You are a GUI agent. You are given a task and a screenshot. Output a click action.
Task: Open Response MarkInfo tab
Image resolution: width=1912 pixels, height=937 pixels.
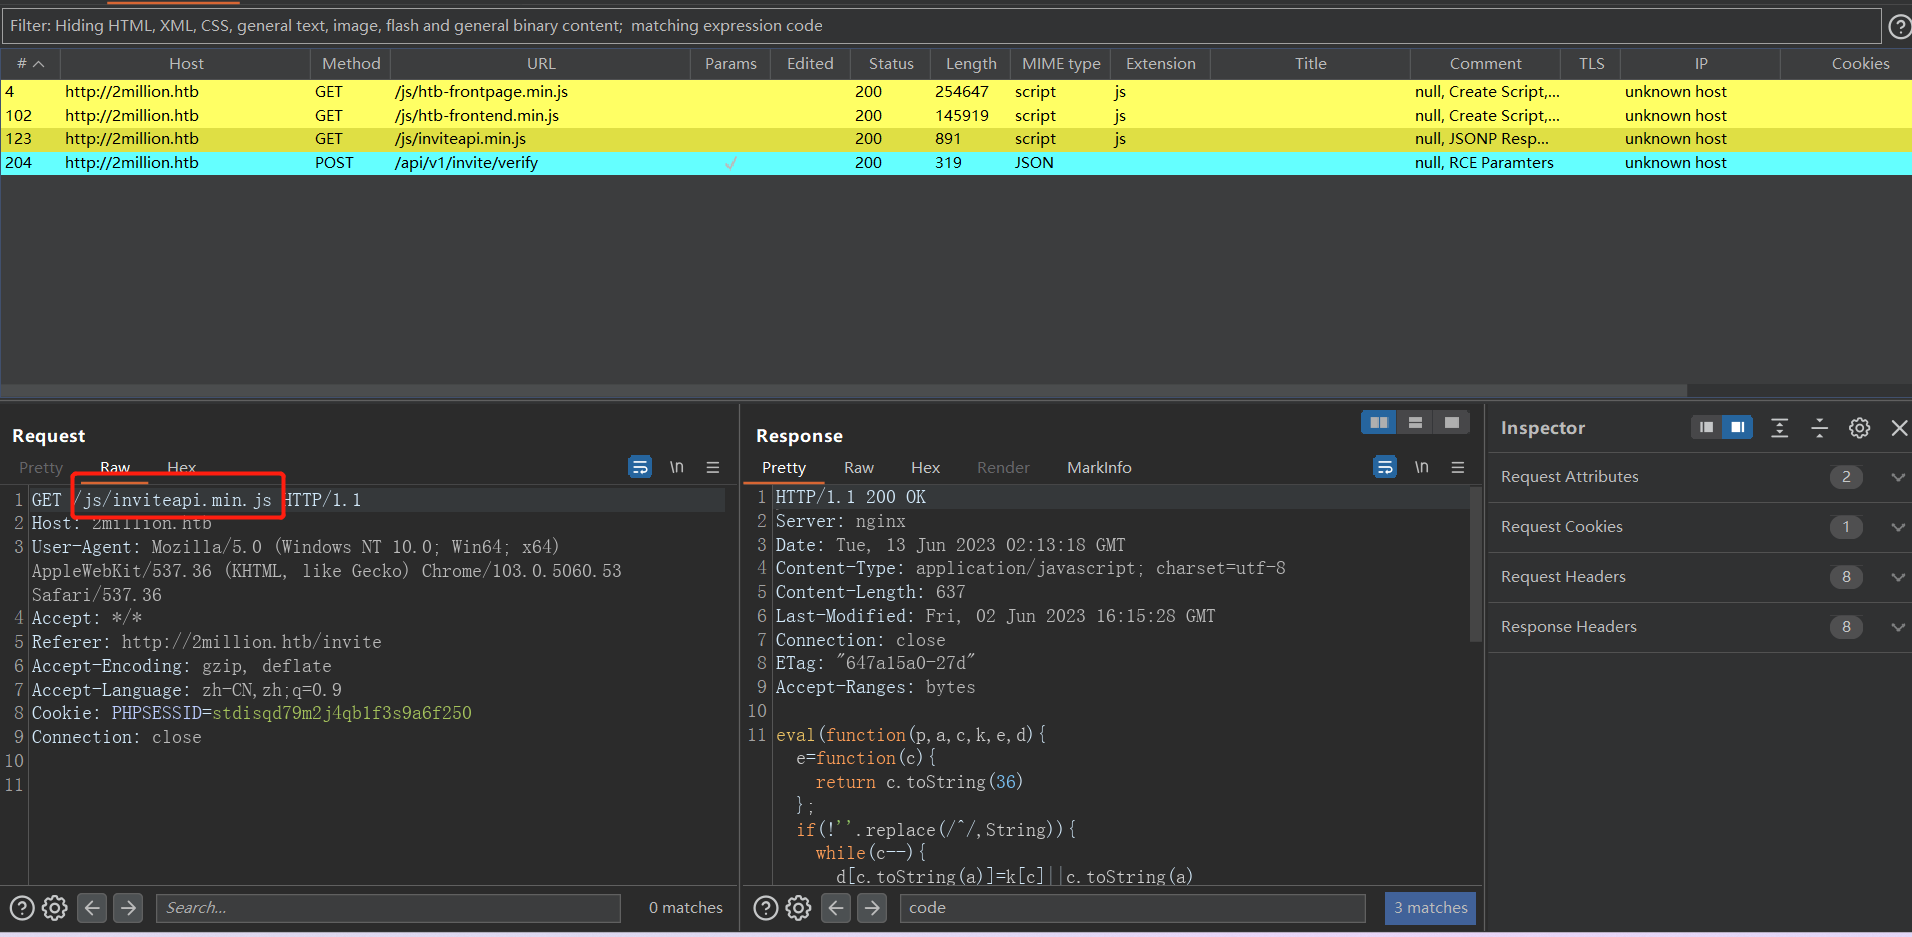click(1099, 467)
